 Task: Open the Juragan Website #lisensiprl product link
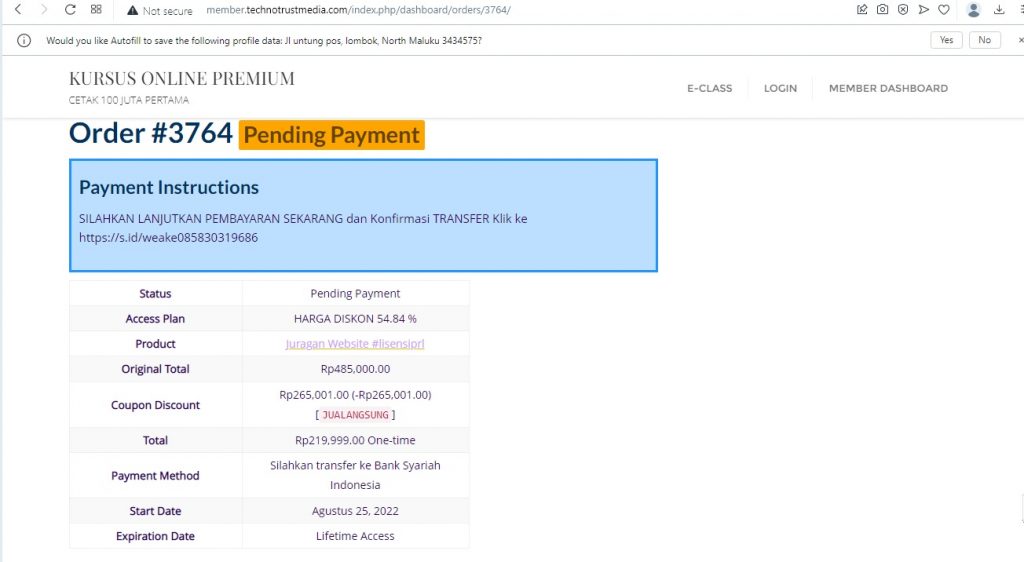pos(355,344)
